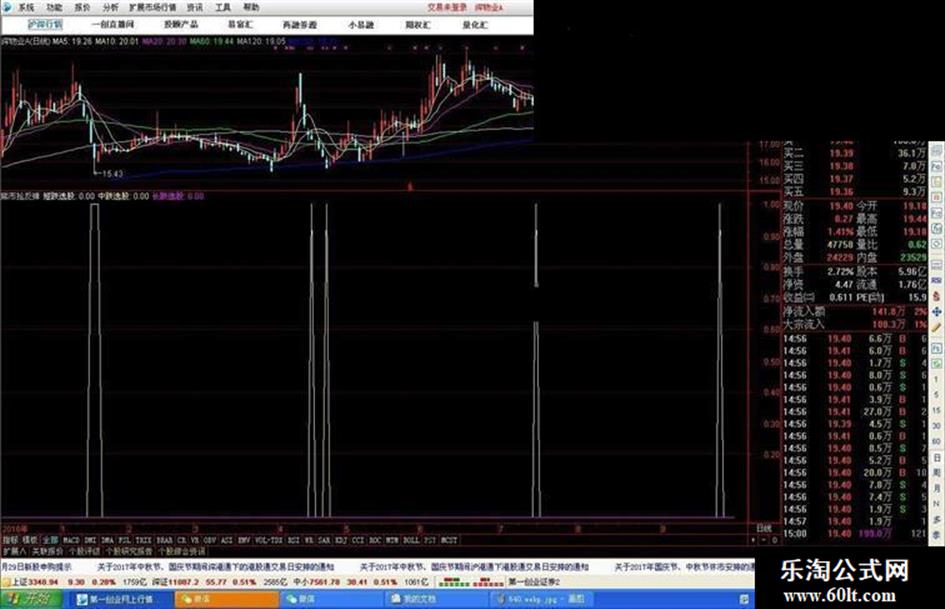This screenshot has height=609, width=945.
Task: Click the 'Fe' icon in right toolbar
Action: pos(937,166)
